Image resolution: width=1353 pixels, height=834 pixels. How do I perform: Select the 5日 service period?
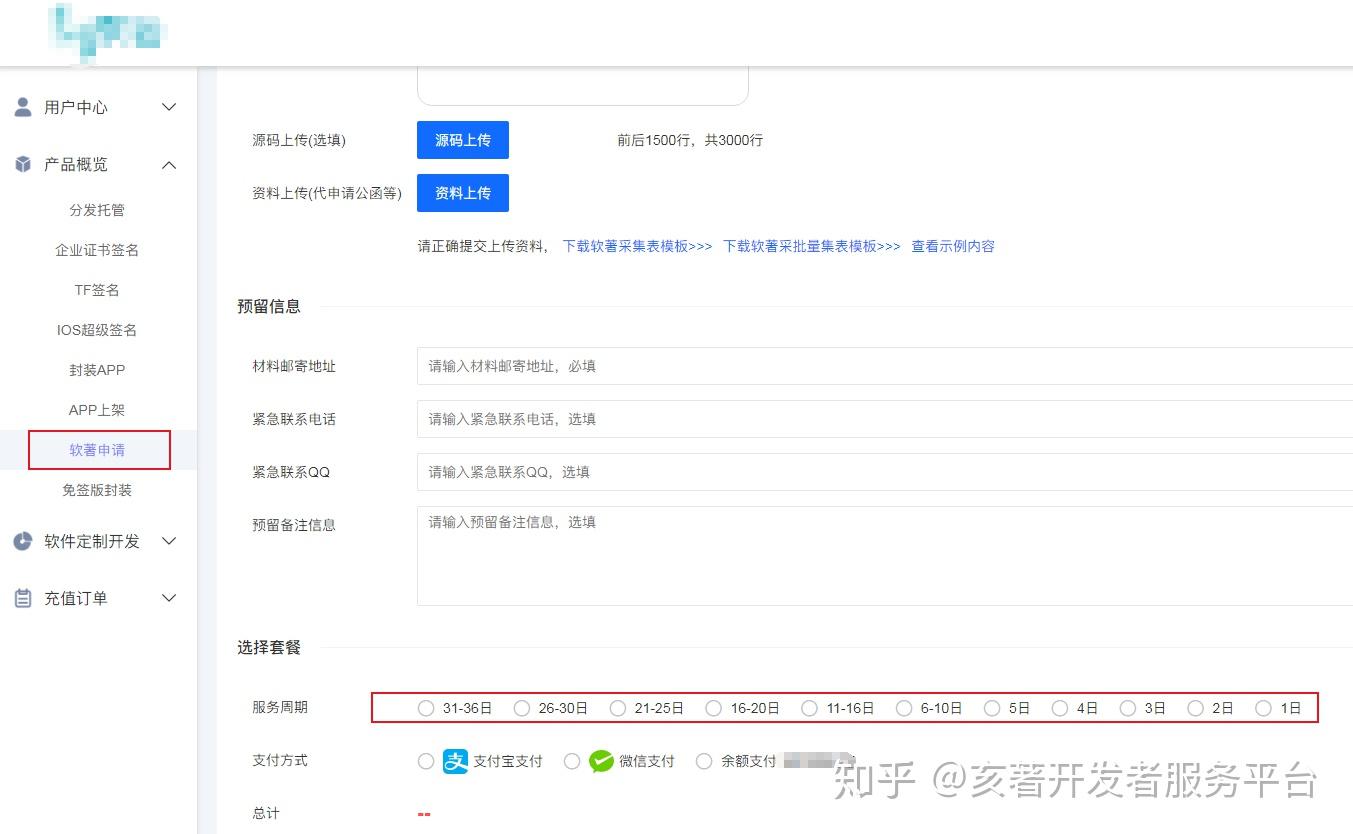(x=992, y=708)
